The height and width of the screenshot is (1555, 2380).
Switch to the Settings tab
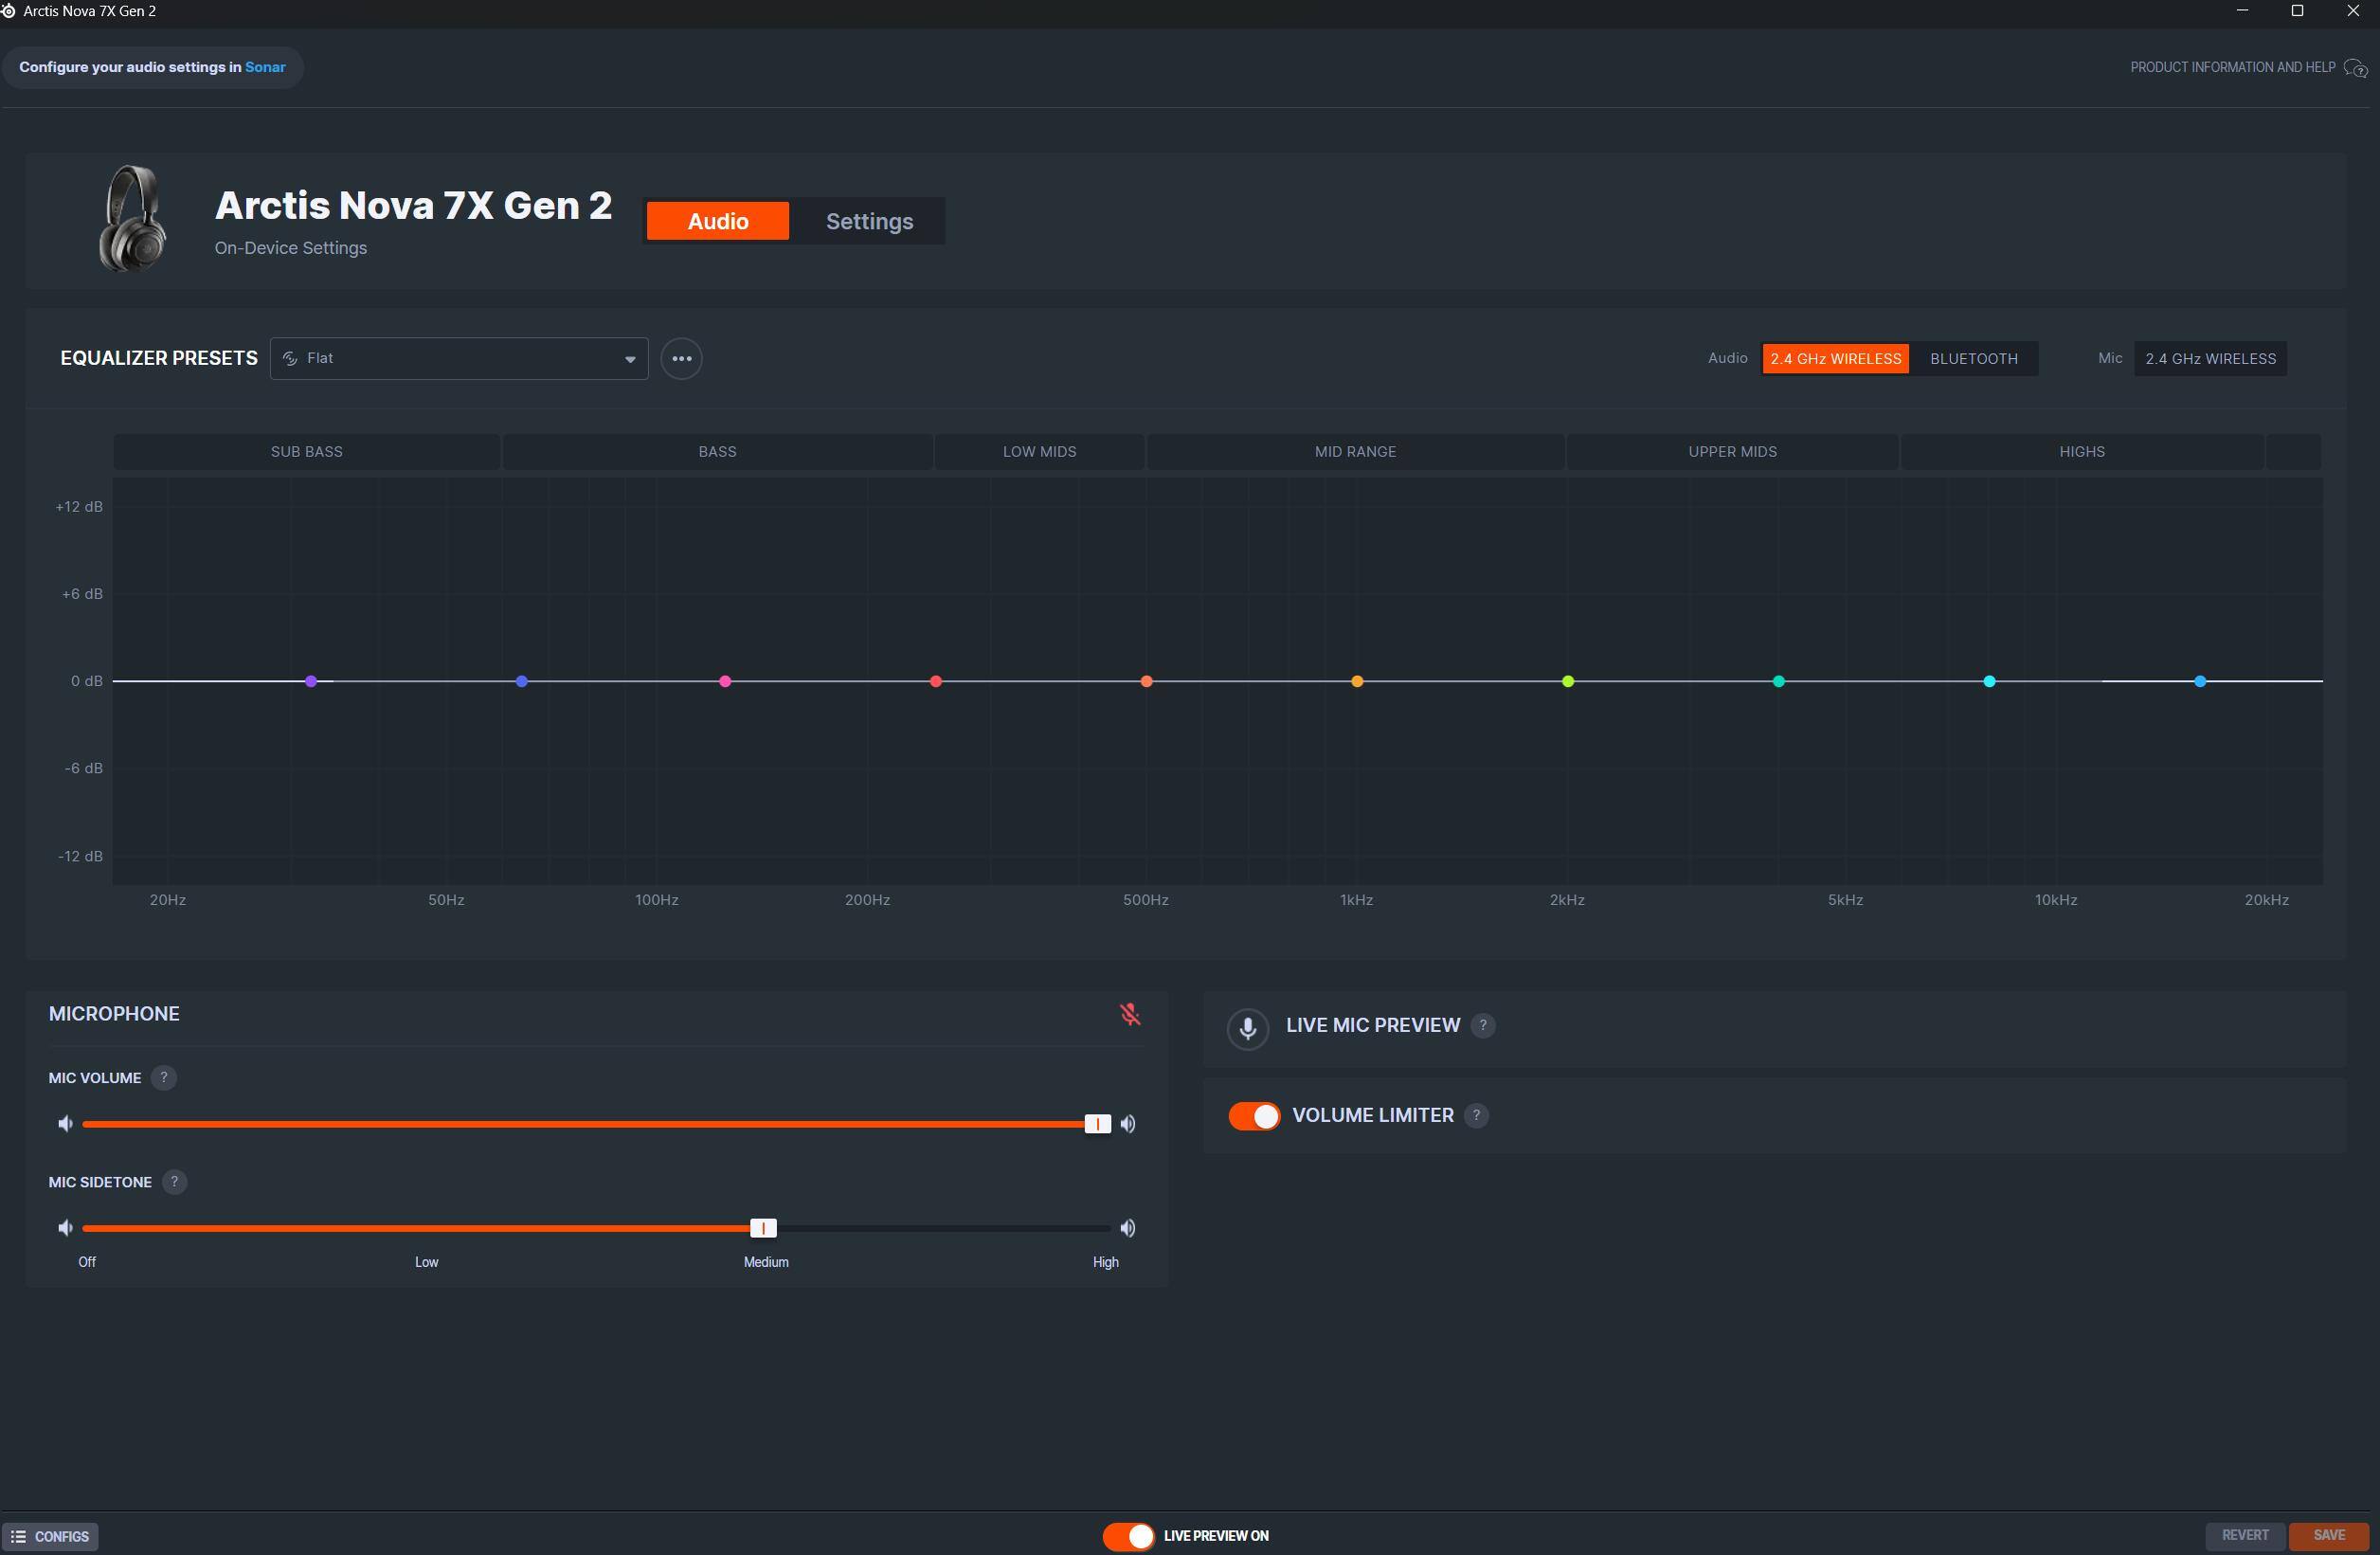pos(868,221)
